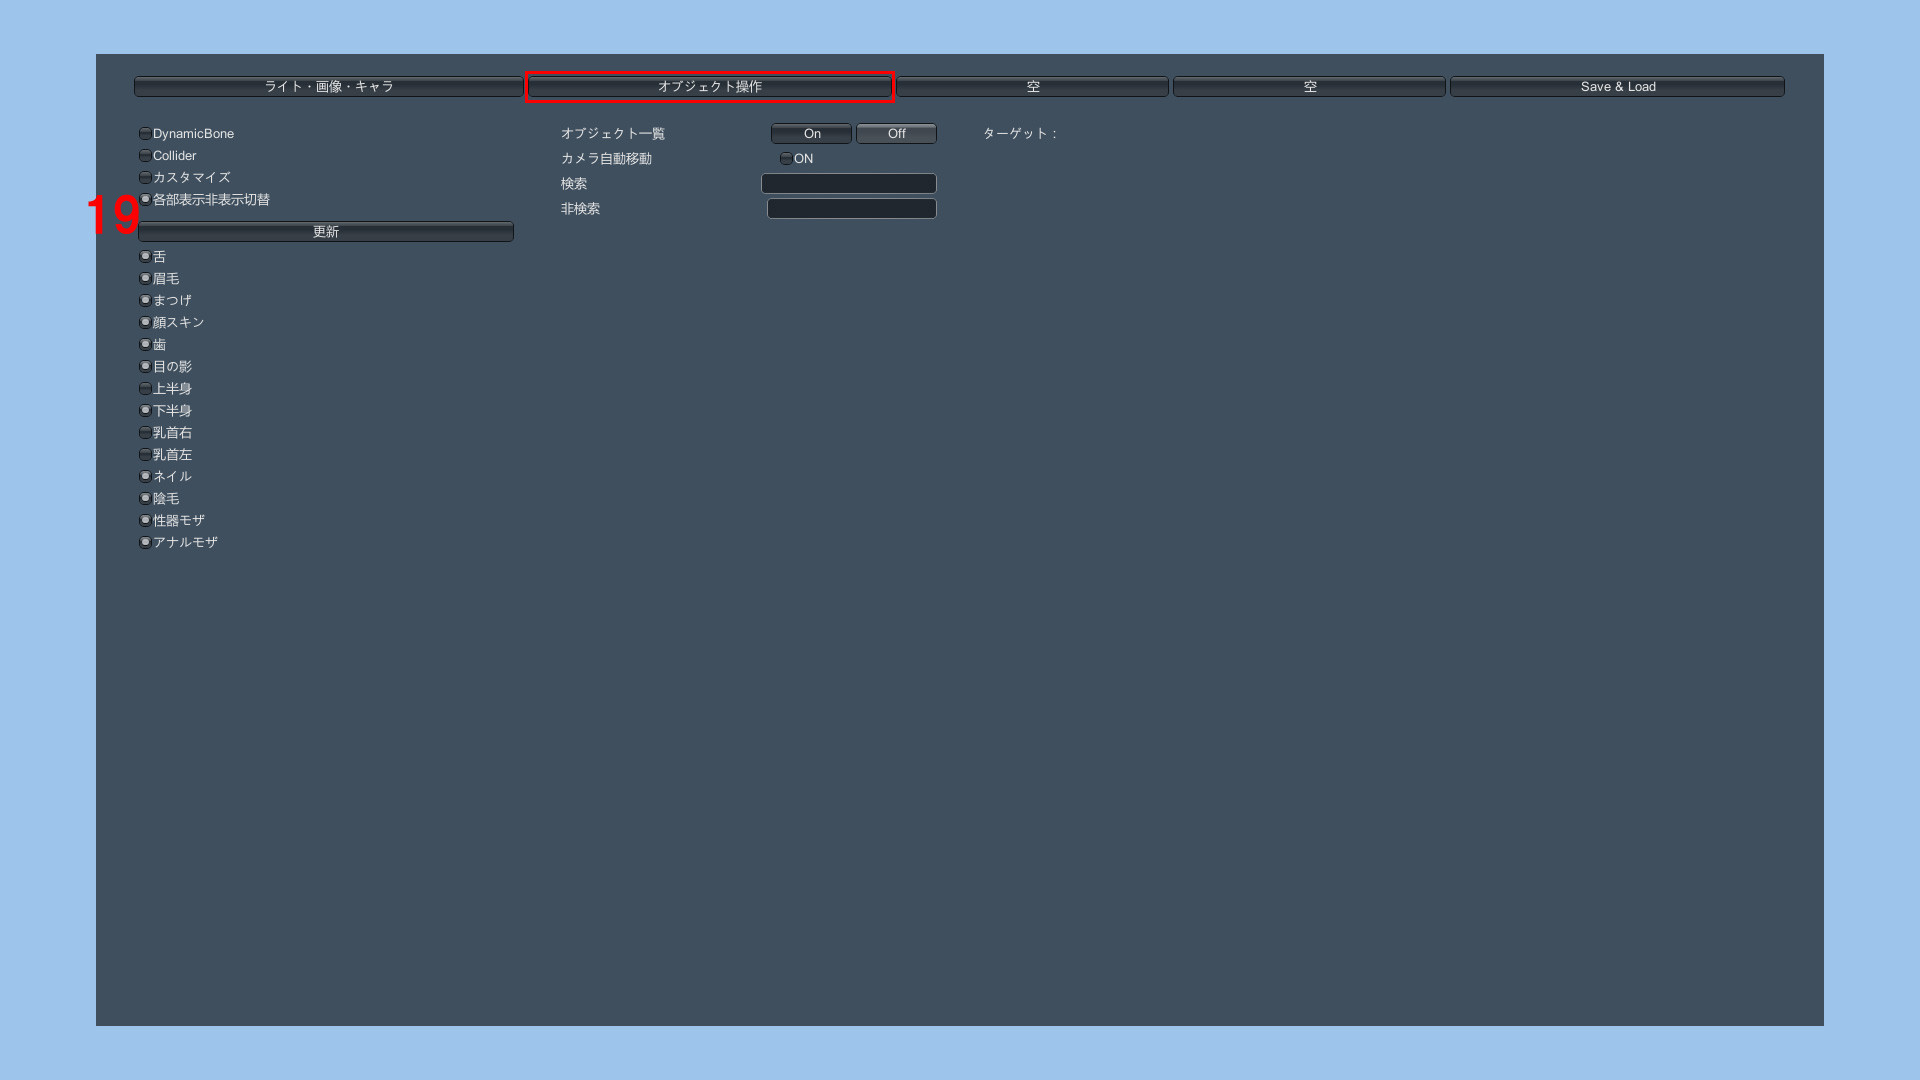Screen dimensions: 1920x1080
Task: Click the 検索 input field
Action: click(x=848, y=183)
